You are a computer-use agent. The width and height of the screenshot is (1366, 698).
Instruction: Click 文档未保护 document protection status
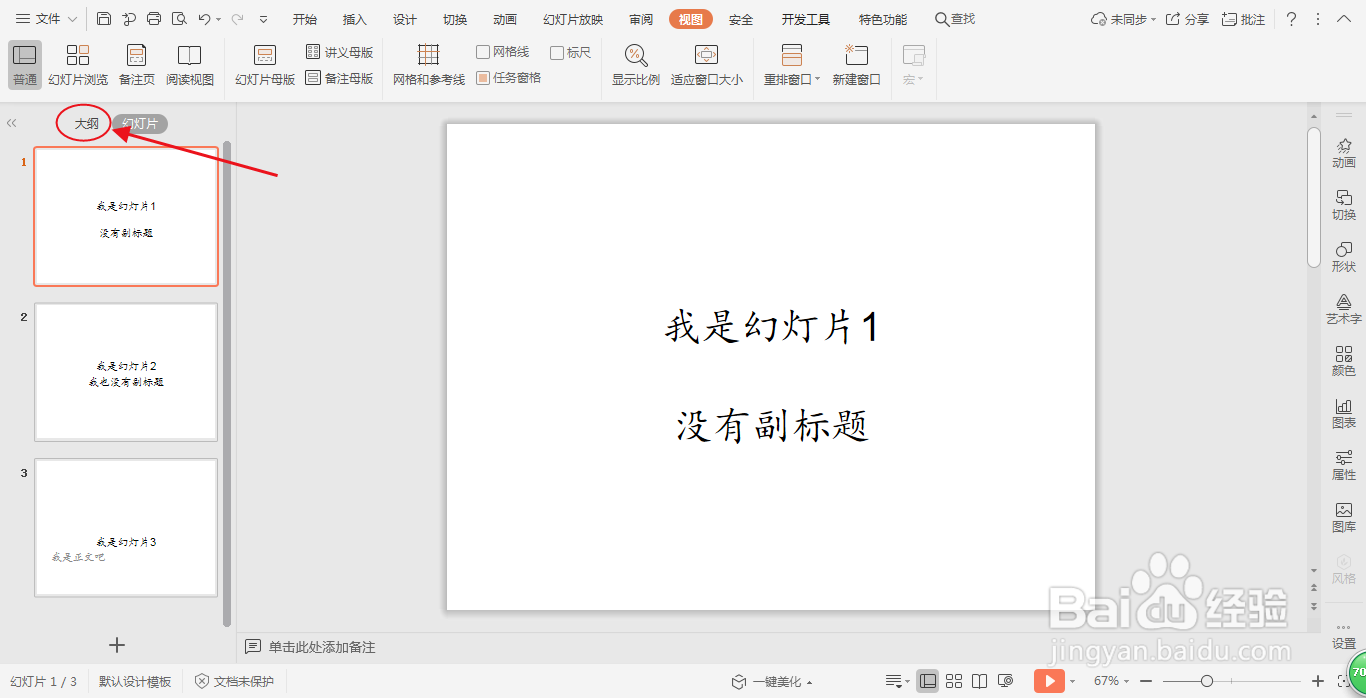coord(234,681)
